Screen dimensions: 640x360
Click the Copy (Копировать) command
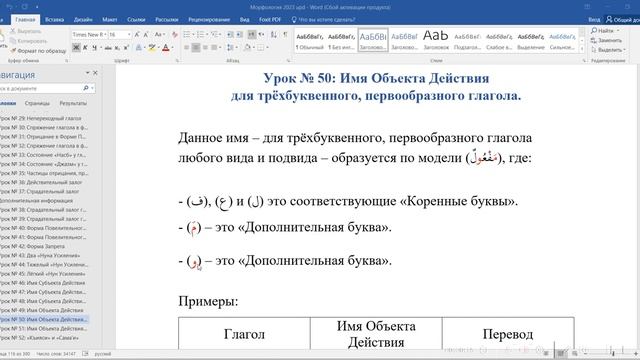point(28,41)
